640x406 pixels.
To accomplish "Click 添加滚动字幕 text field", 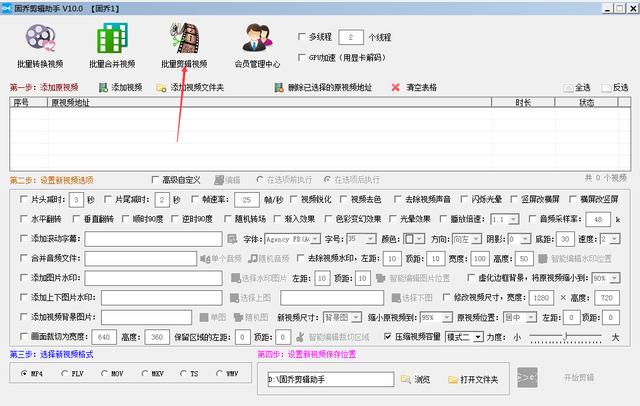I will point(153,239).
